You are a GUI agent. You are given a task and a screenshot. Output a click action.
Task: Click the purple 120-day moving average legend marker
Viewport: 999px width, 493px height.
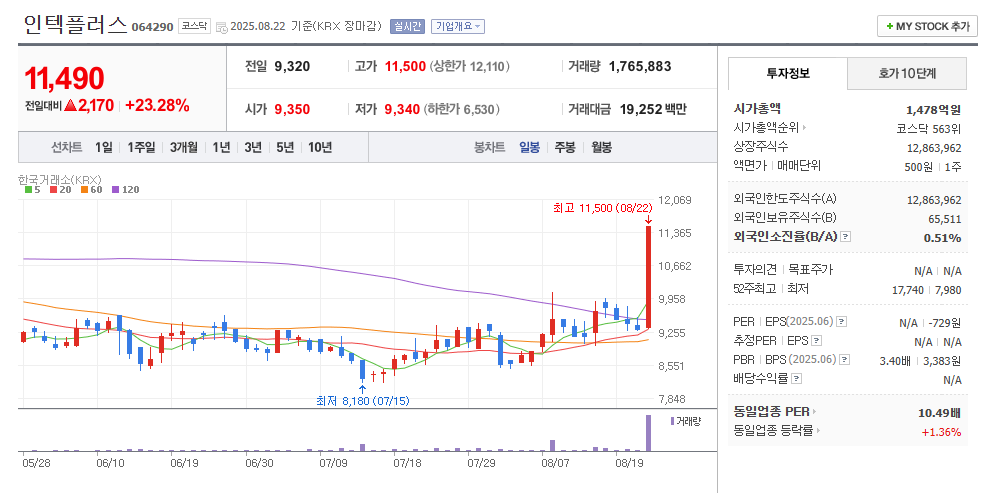click(x=115, y=190)
